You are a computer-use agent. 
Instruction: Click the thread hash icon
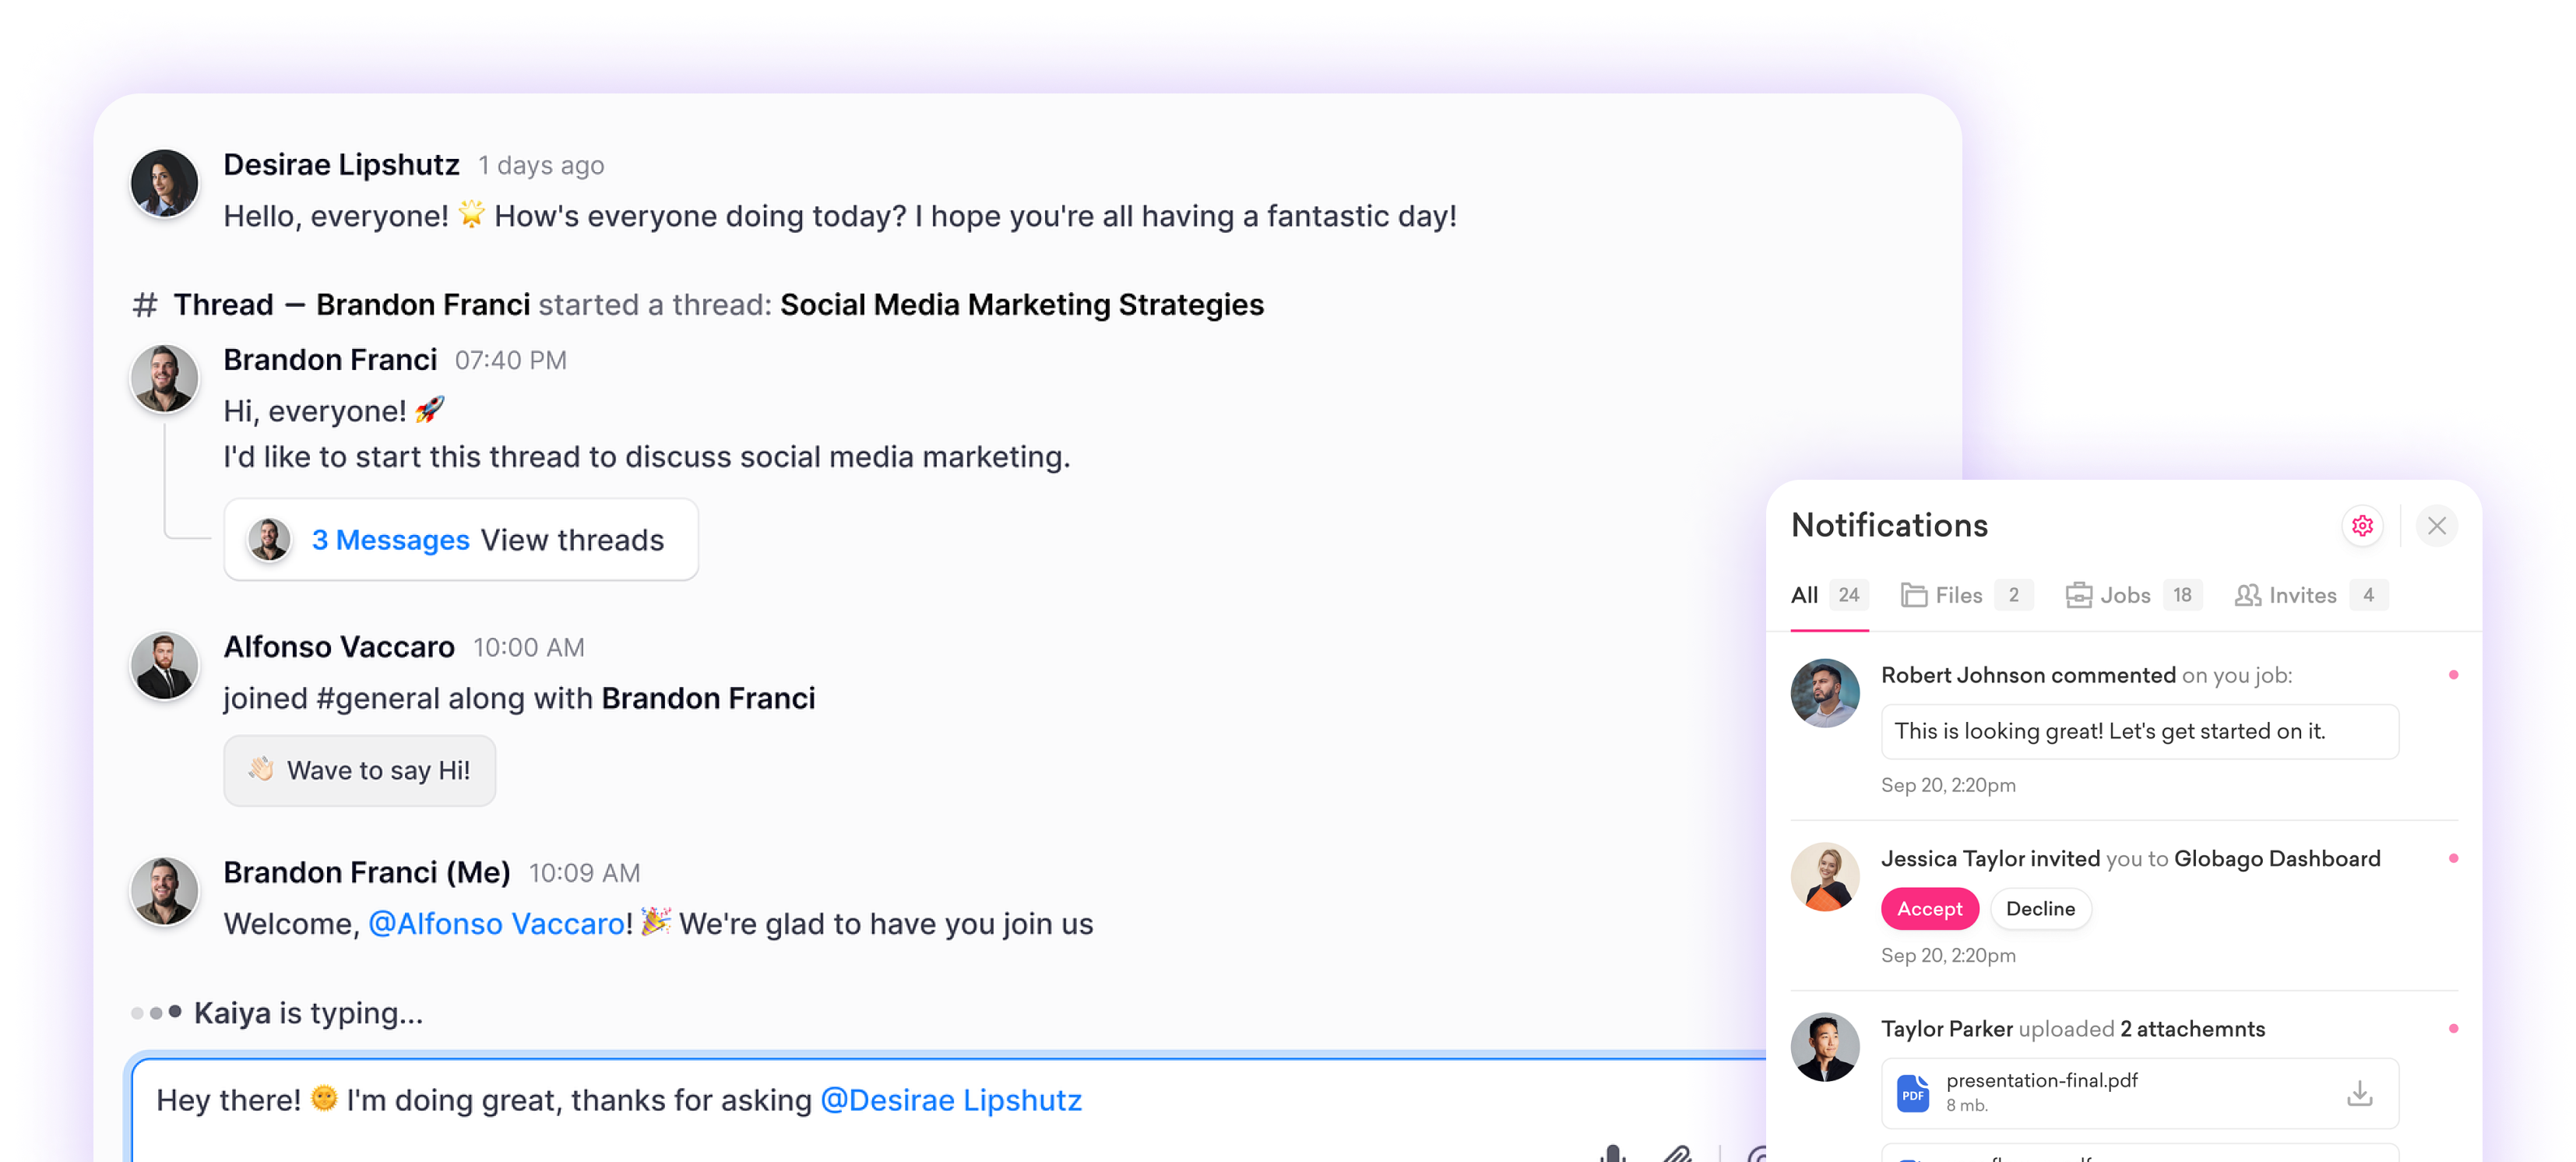click(x=145, y=305)
